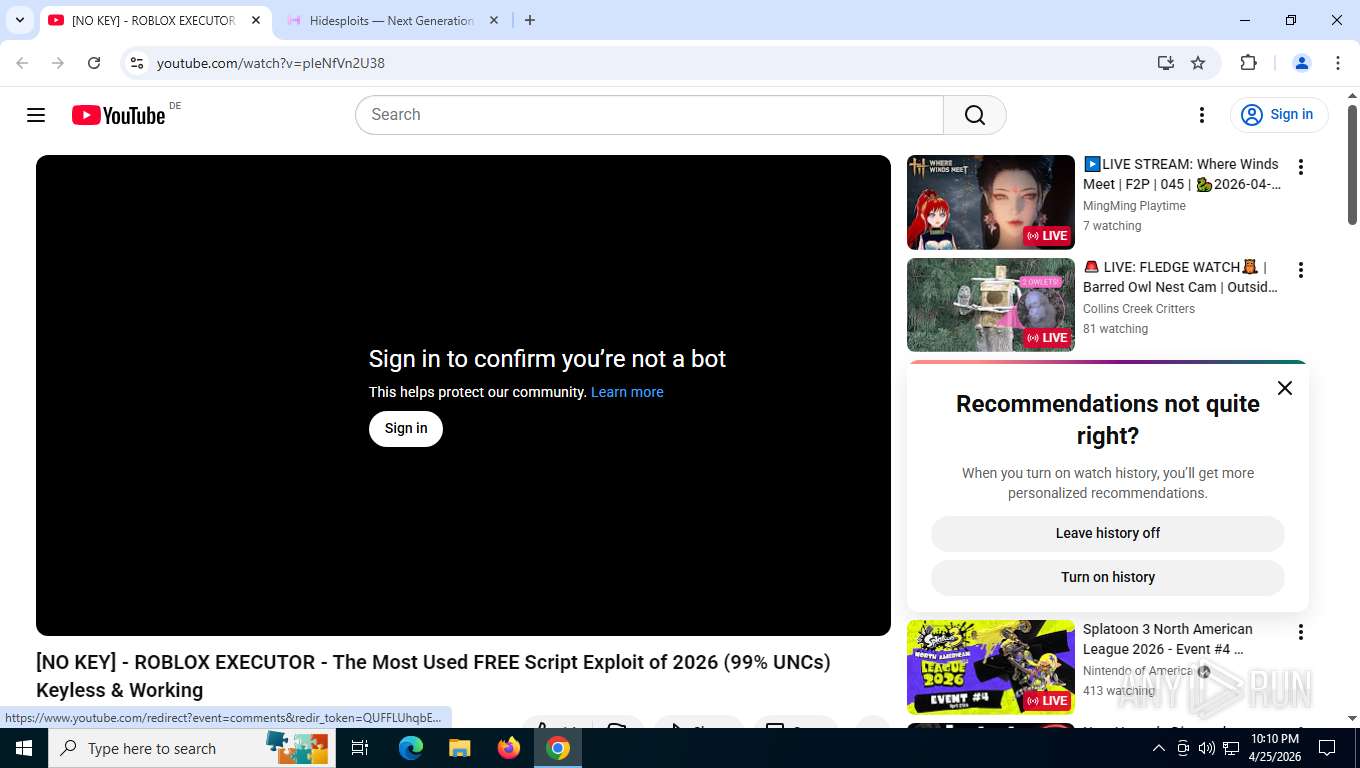
Task: Open Where Winds Meet live stream thumbnail
Action: 991,202
